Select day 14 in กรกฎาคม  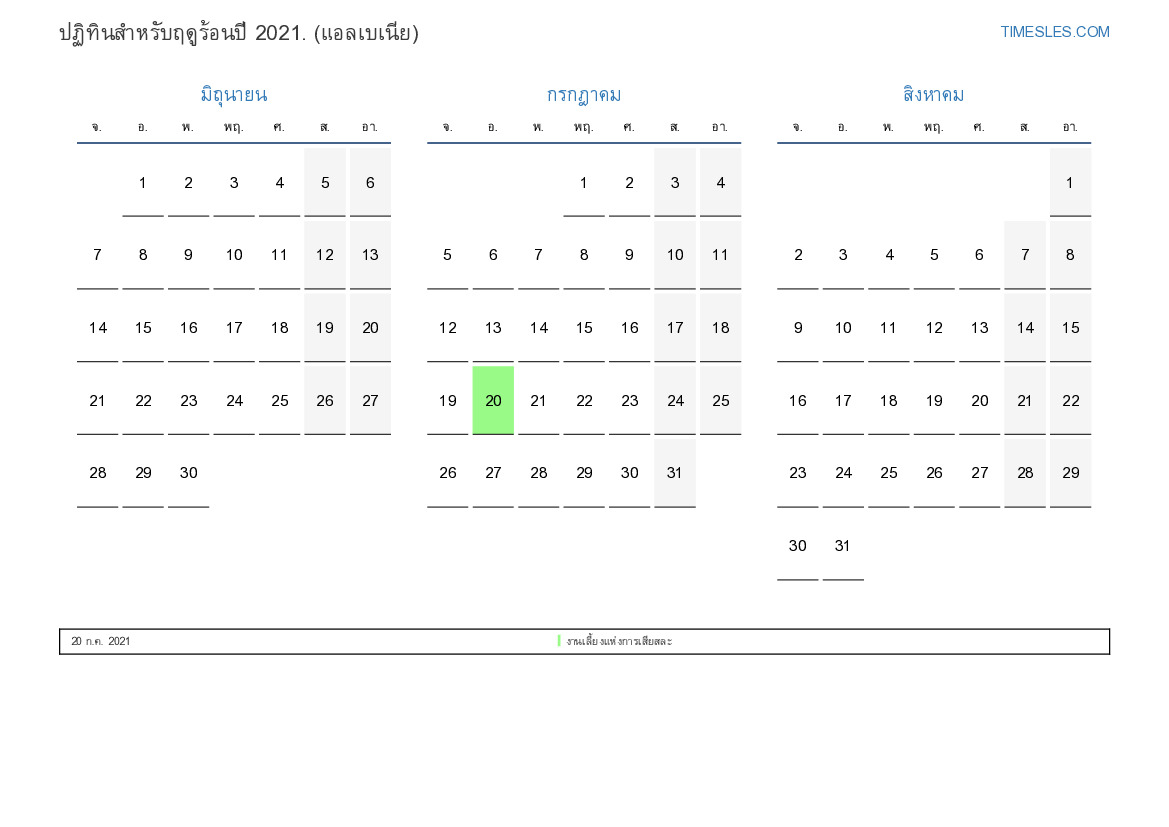(x=539, y=327)
